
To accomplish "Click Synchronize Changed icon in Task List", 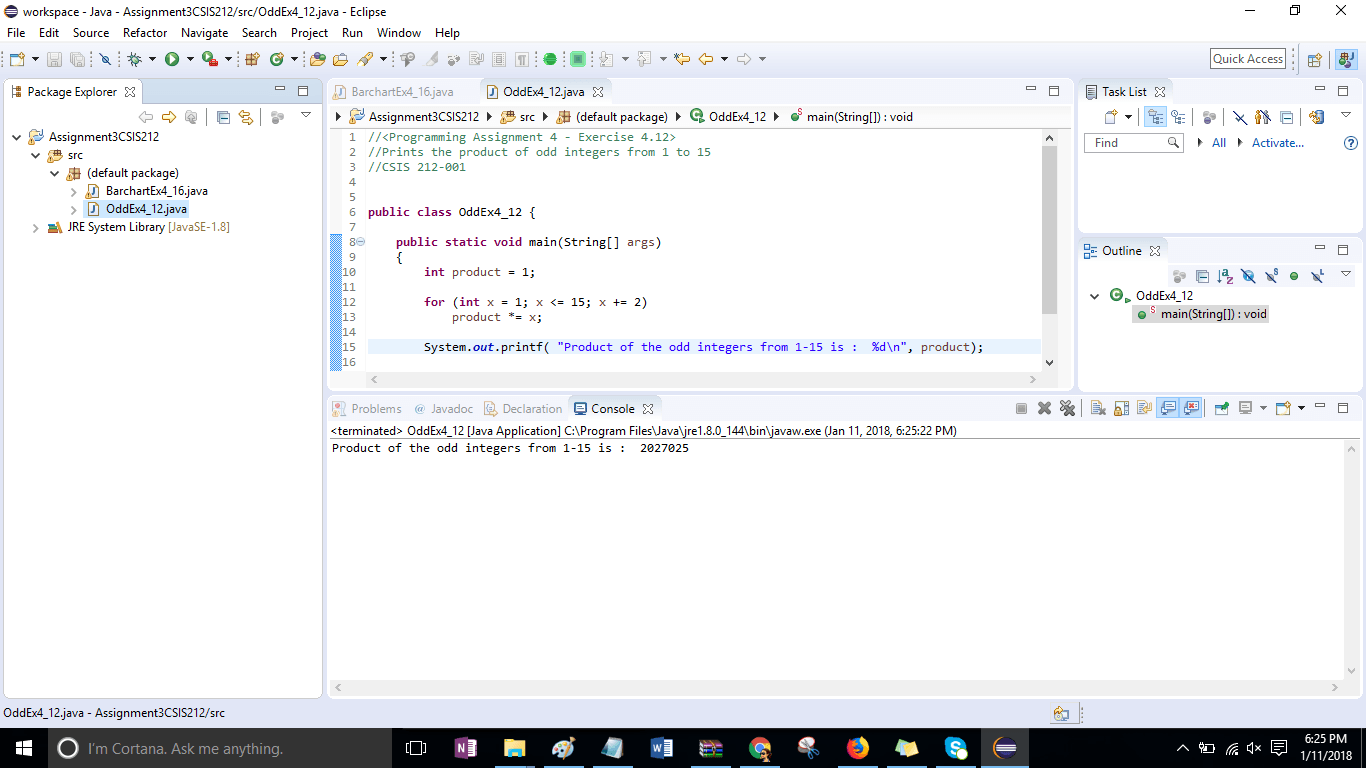I will coord(1316,117).
